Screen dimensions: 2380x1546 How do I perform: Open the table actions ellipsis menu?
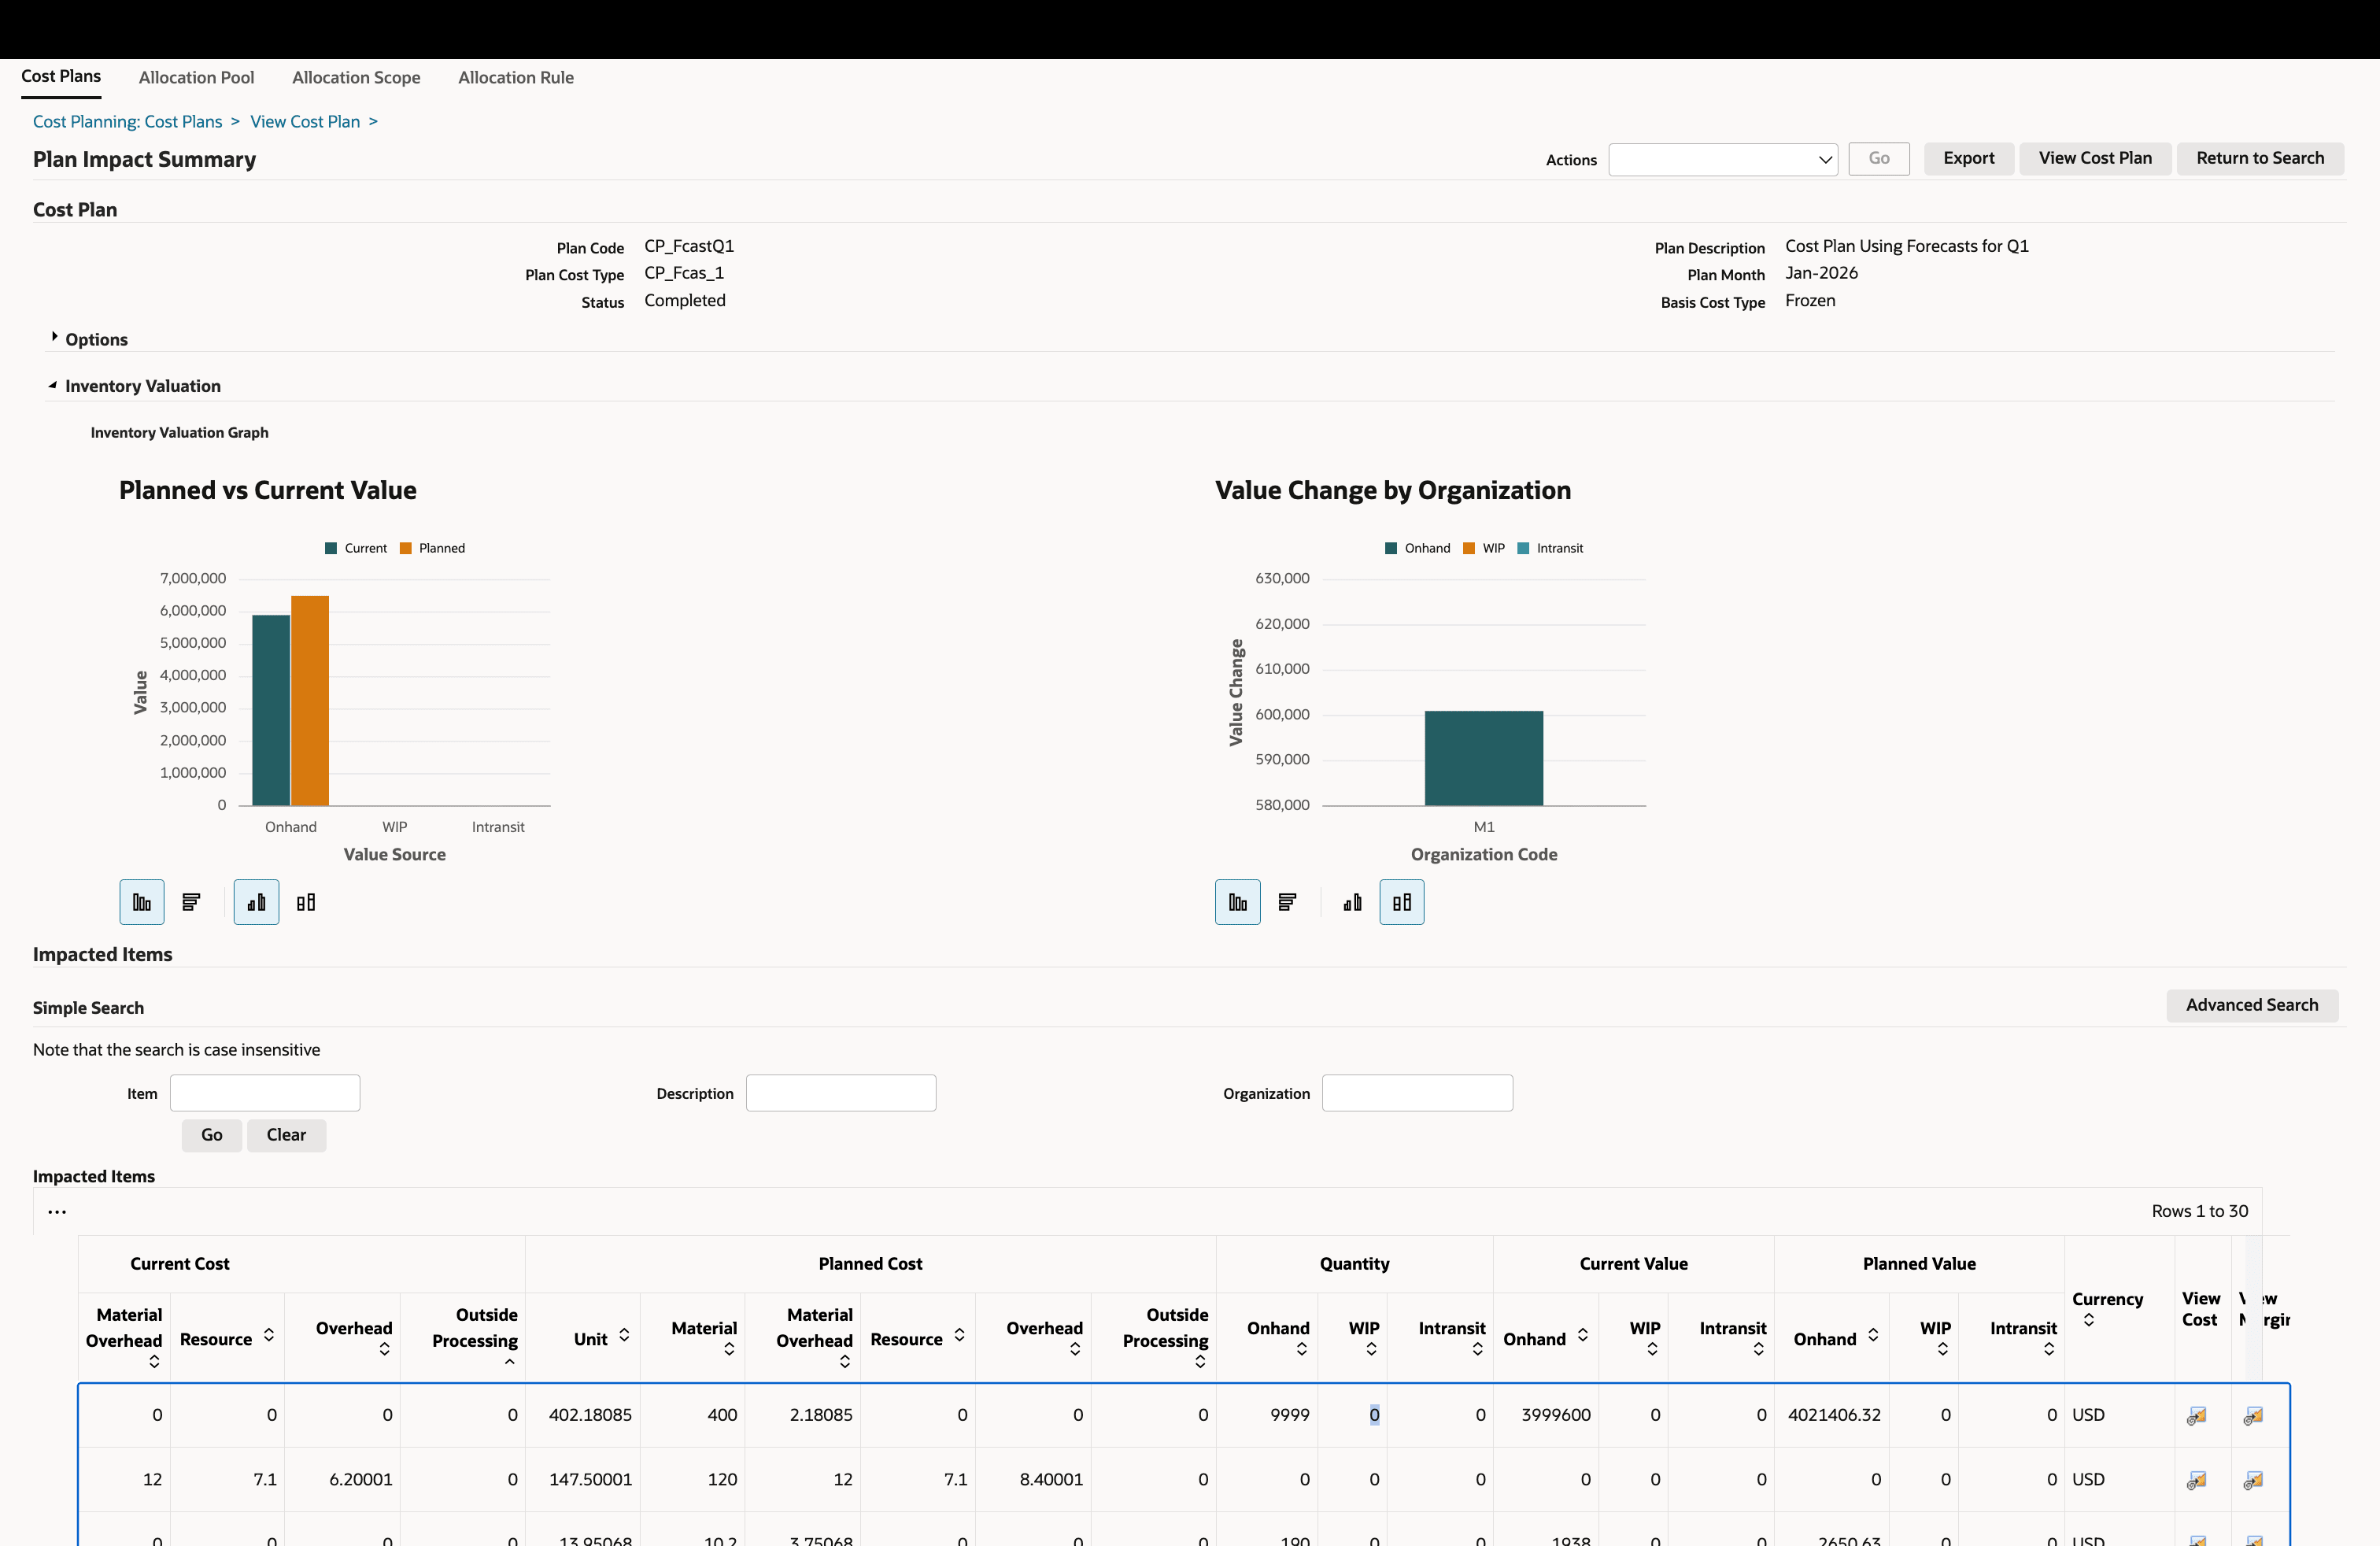pyautogui.click(x=57, y=1211)
